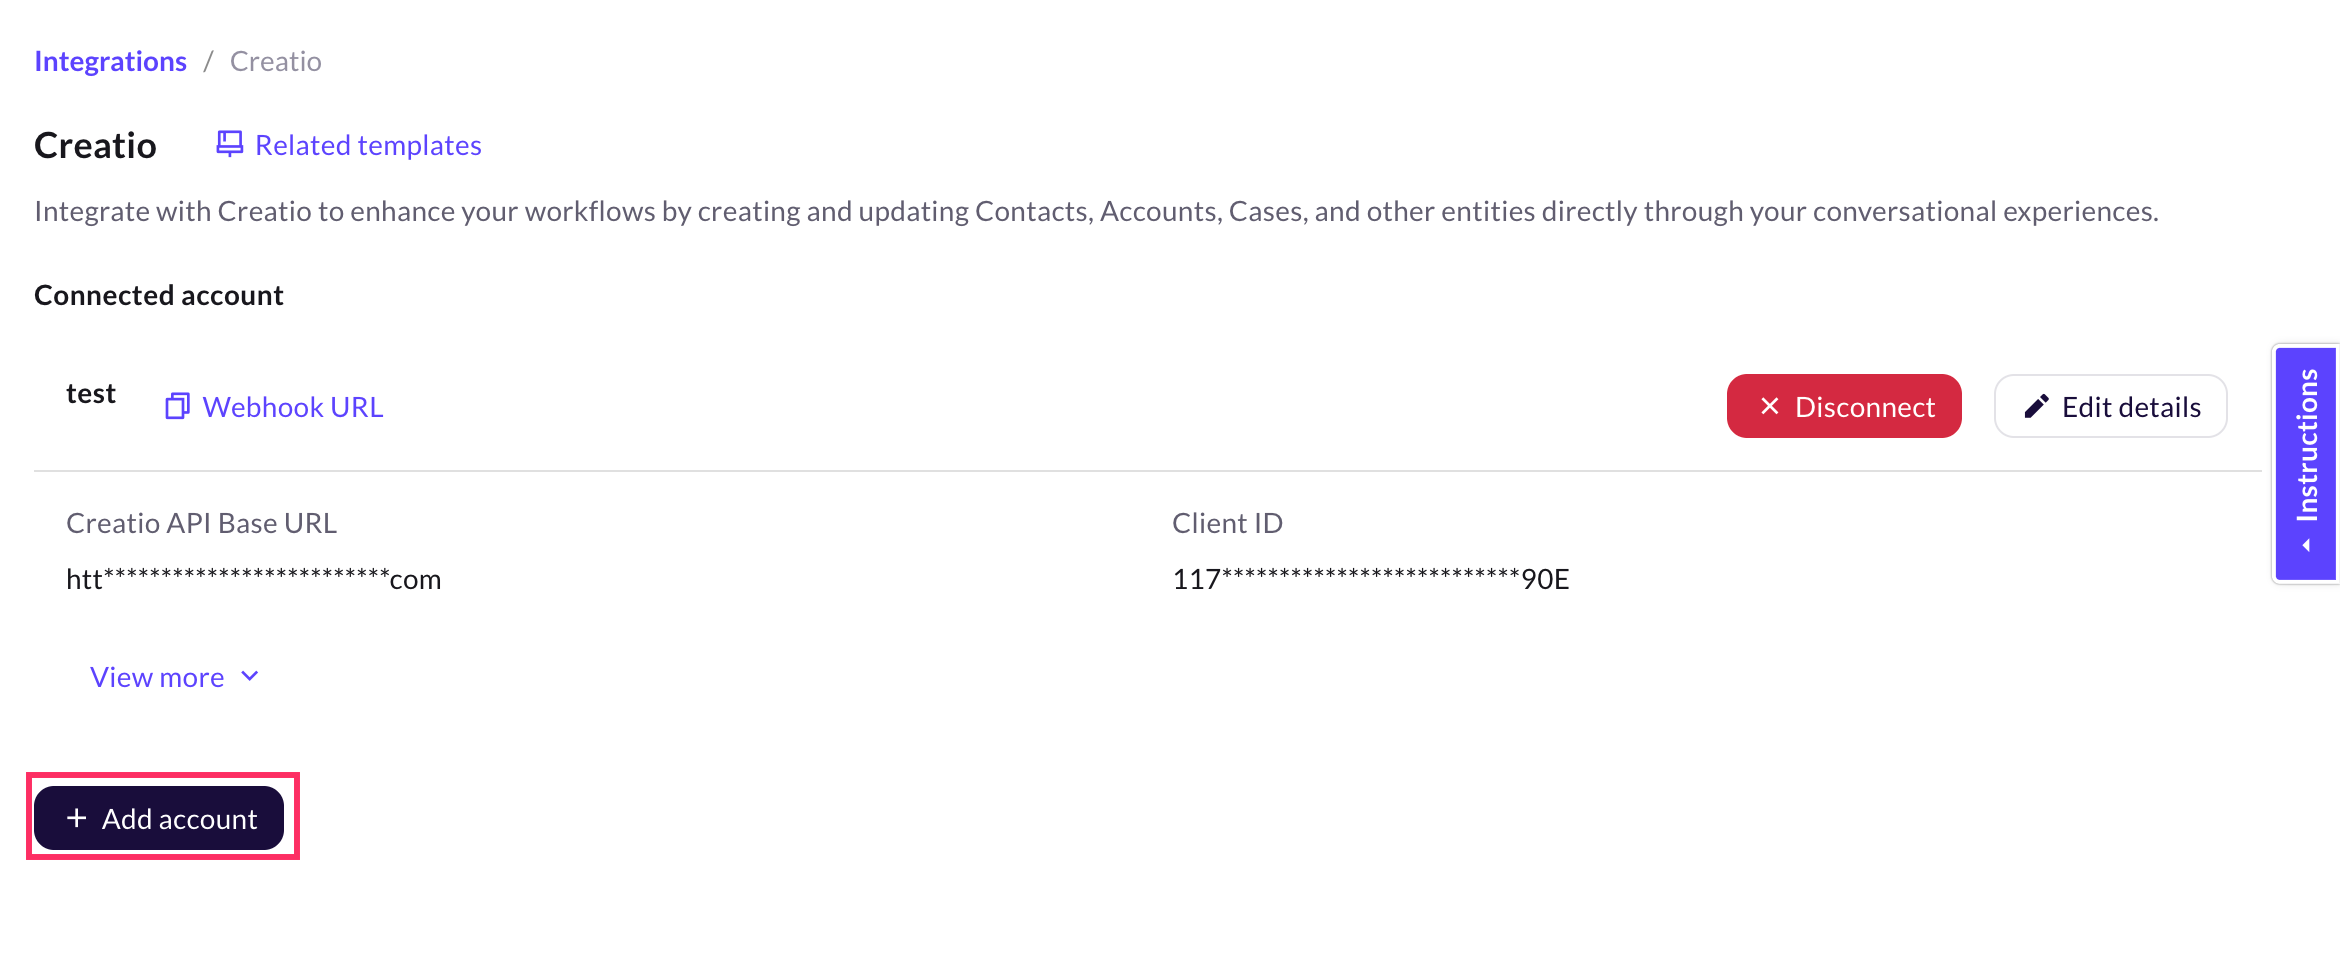Click the pencil icon in Edit details
The image size is (2340, 976).
point(2036,406)
